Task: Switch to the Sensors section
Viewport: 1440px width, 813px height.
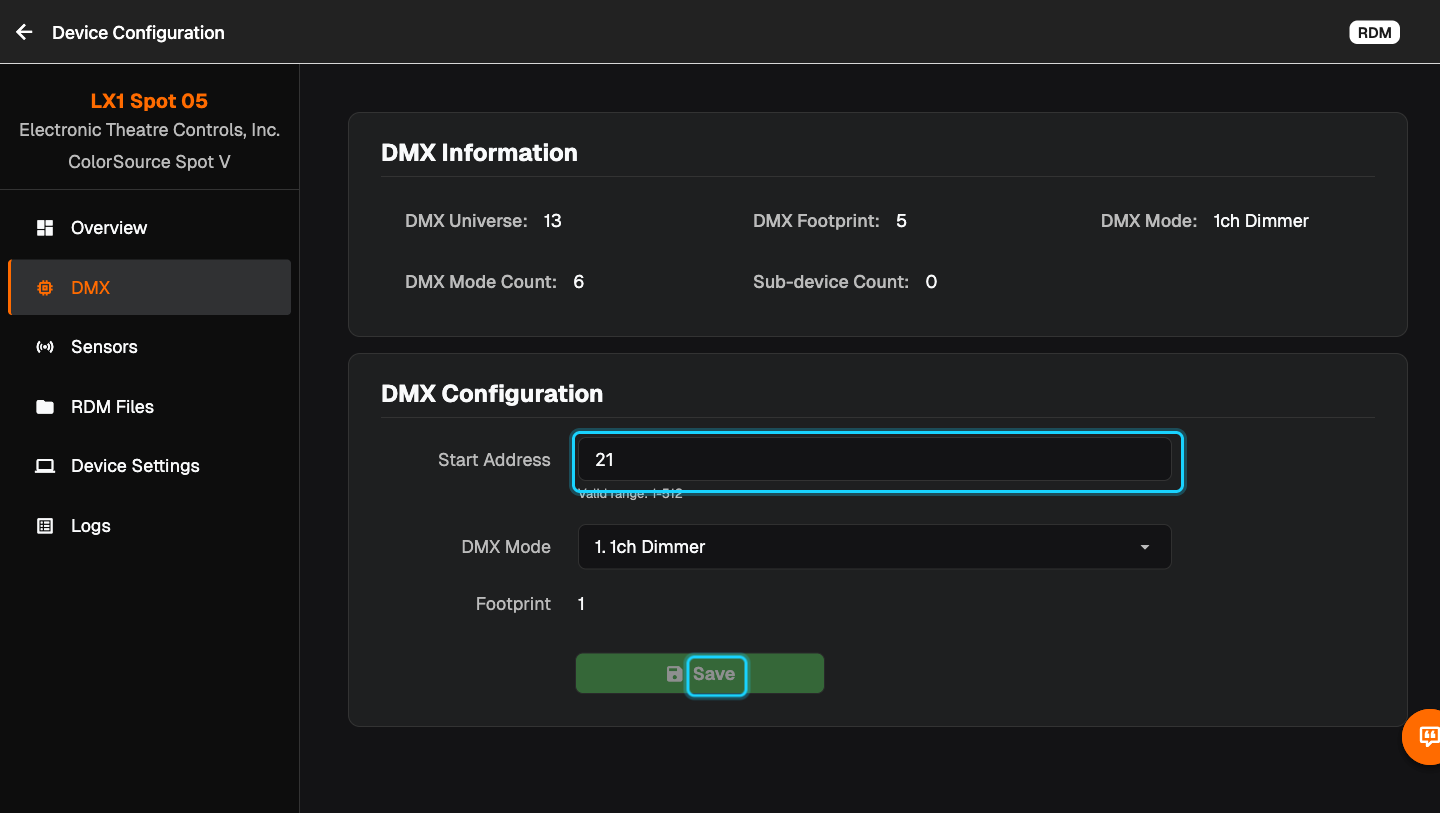Action: click(x=149, y=347)
